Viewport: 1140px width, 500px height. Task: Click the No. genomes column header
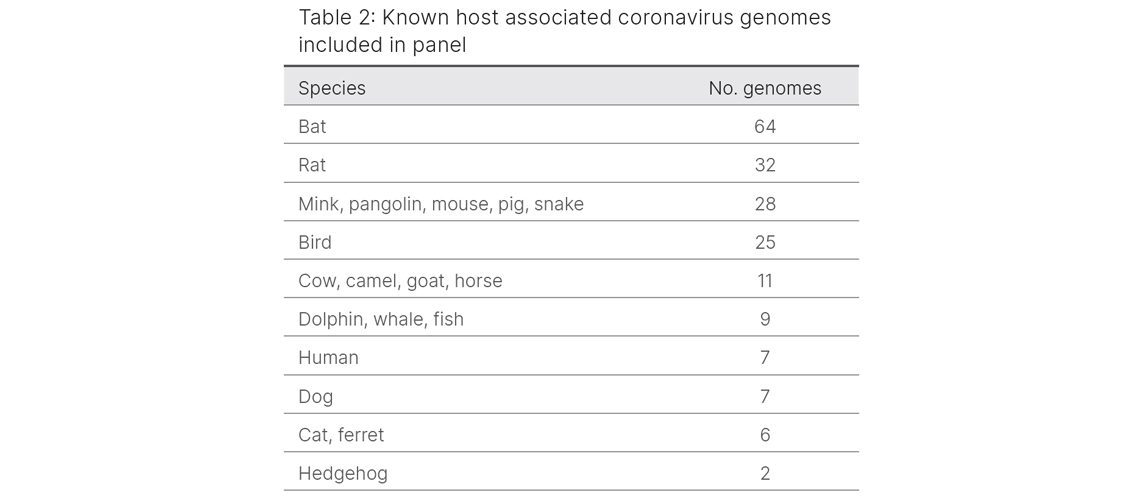click(765, 88)
